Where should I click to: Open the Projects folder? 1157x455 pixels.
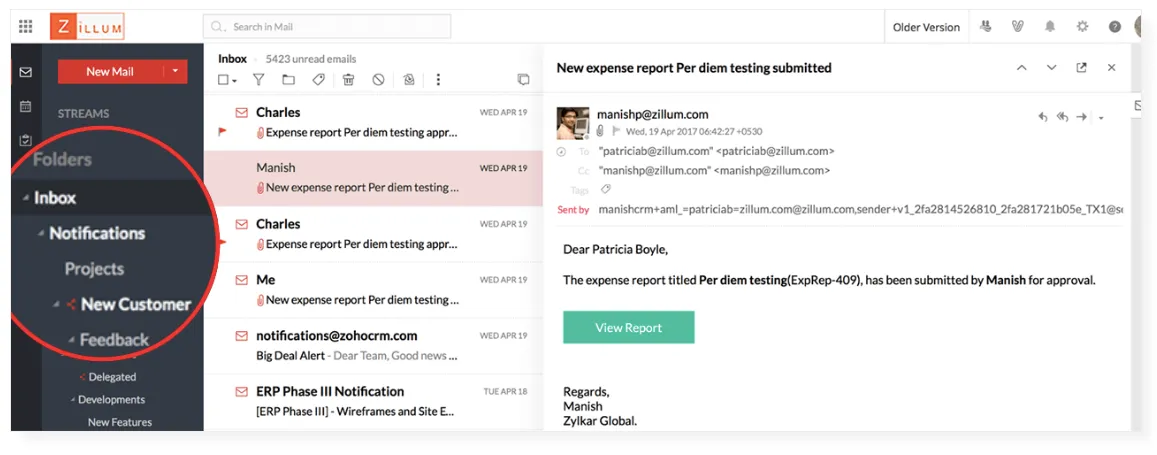pos(94,269)
